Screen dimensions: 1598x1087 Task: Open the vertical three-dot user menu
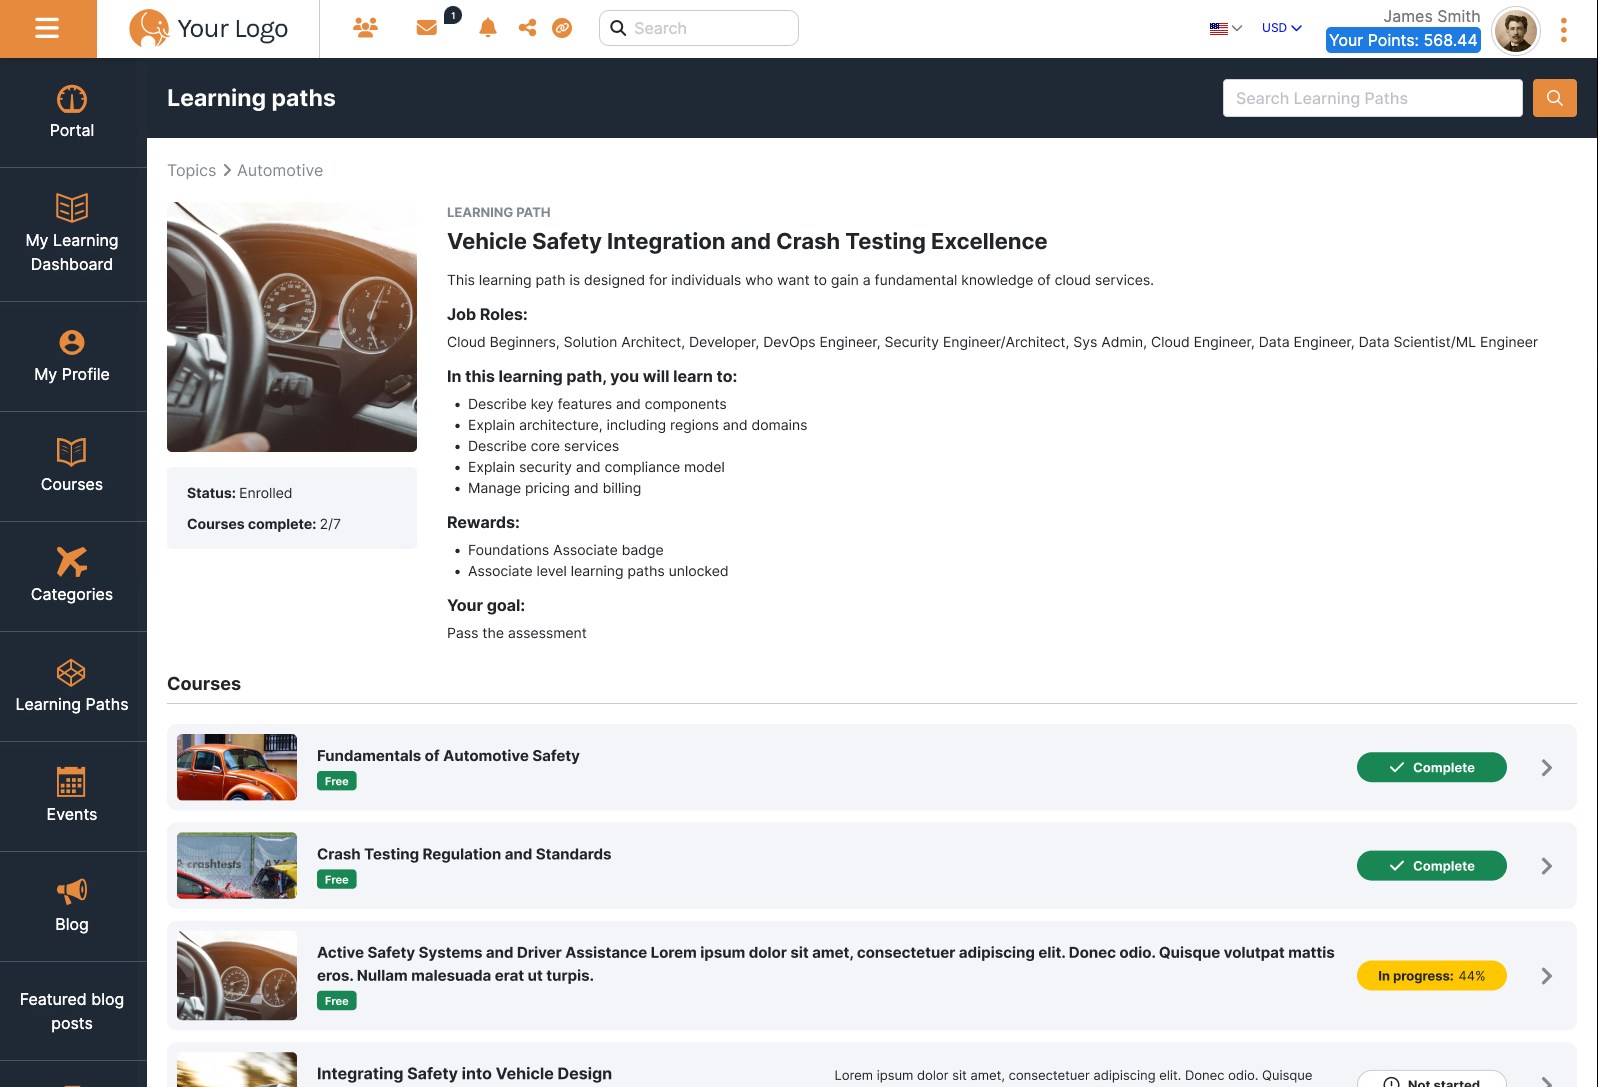click(1563, 30)
